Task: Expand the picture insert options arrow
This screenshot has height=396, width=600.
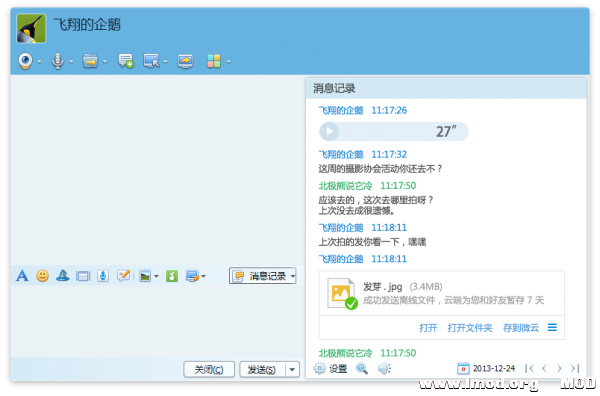Action: 156,276
